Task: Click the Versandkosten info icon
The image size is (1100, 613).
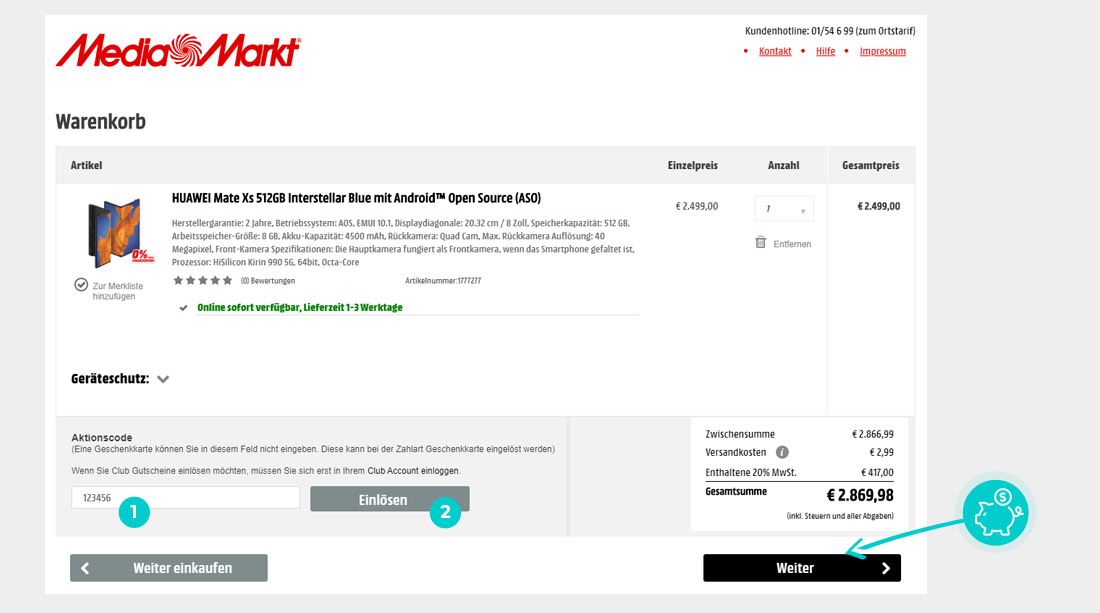Action: click(x=782, y=452)
